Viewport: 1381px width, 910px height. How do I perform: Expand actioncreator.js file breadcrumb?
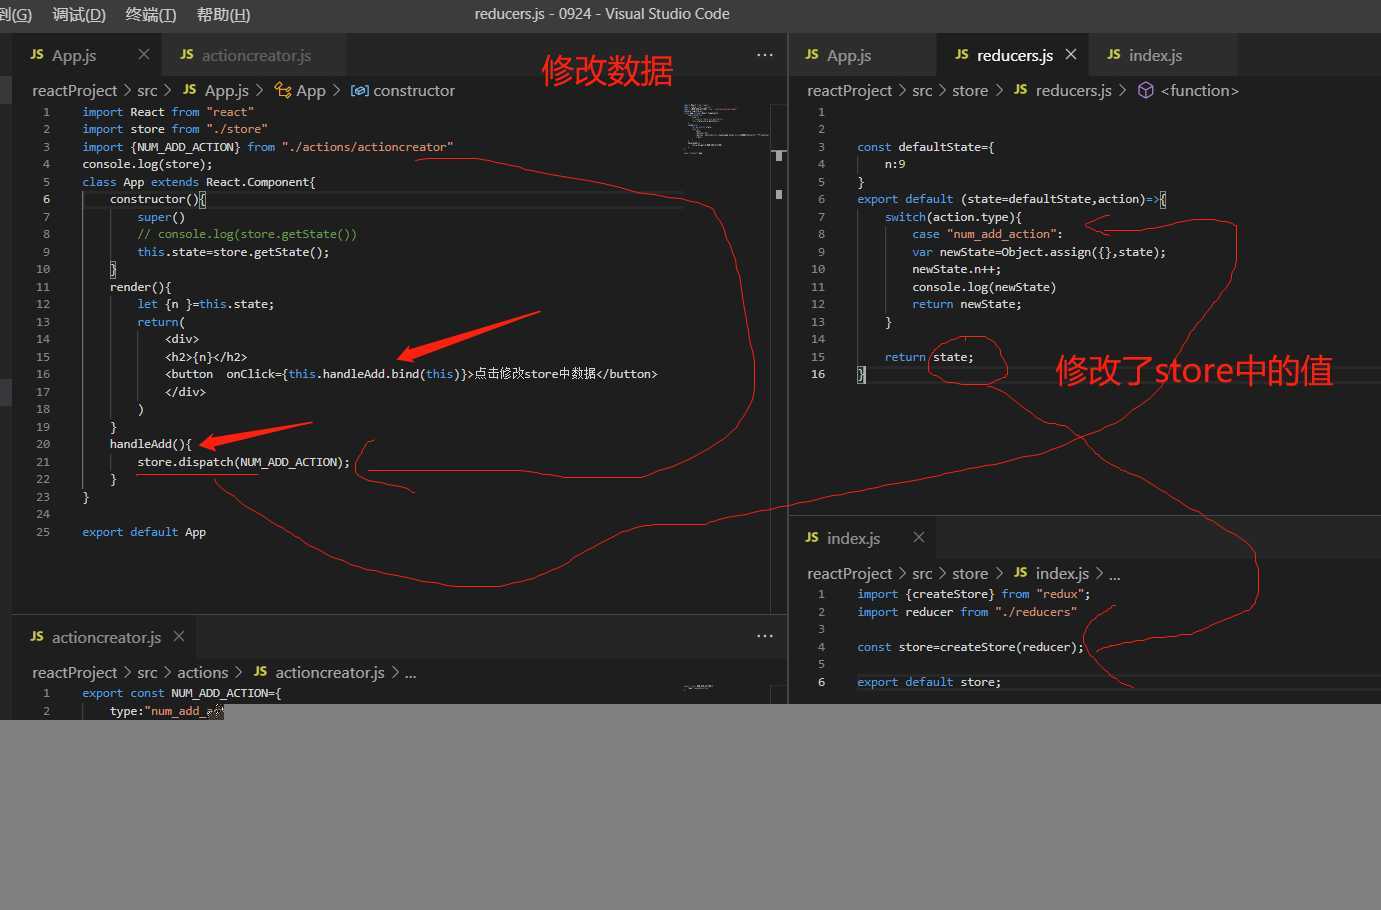pyautogui.click(x=330, y=673)
